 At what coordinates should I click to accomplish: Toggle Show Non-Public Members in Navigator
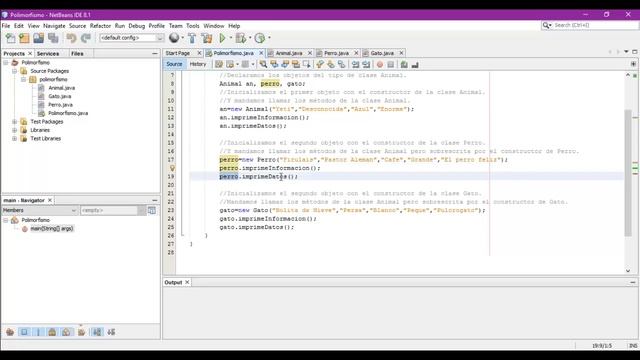tap(52, 332)
